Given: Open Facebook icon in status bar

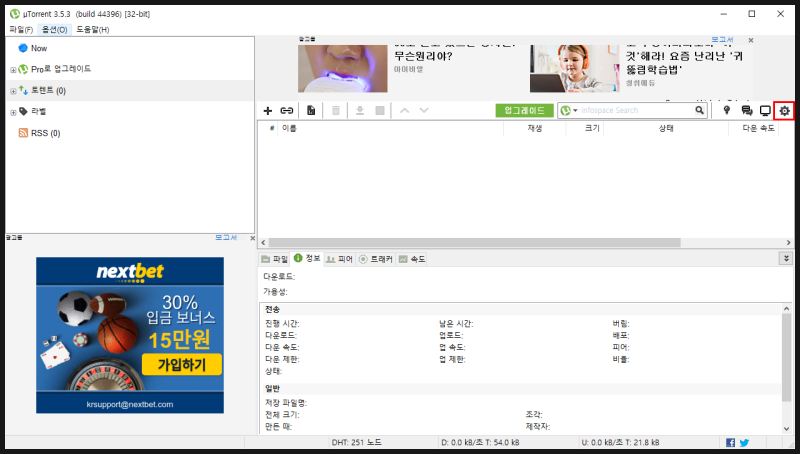Looking at the screenshot, I should [x=731, y=443].
